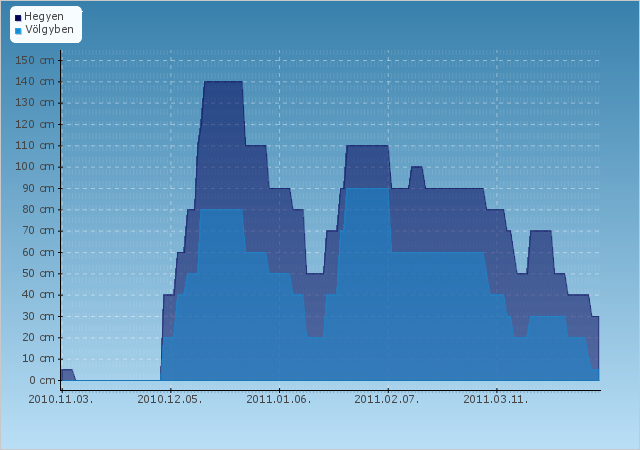Click the 20 cm axis label

click(x=38, y=337)
